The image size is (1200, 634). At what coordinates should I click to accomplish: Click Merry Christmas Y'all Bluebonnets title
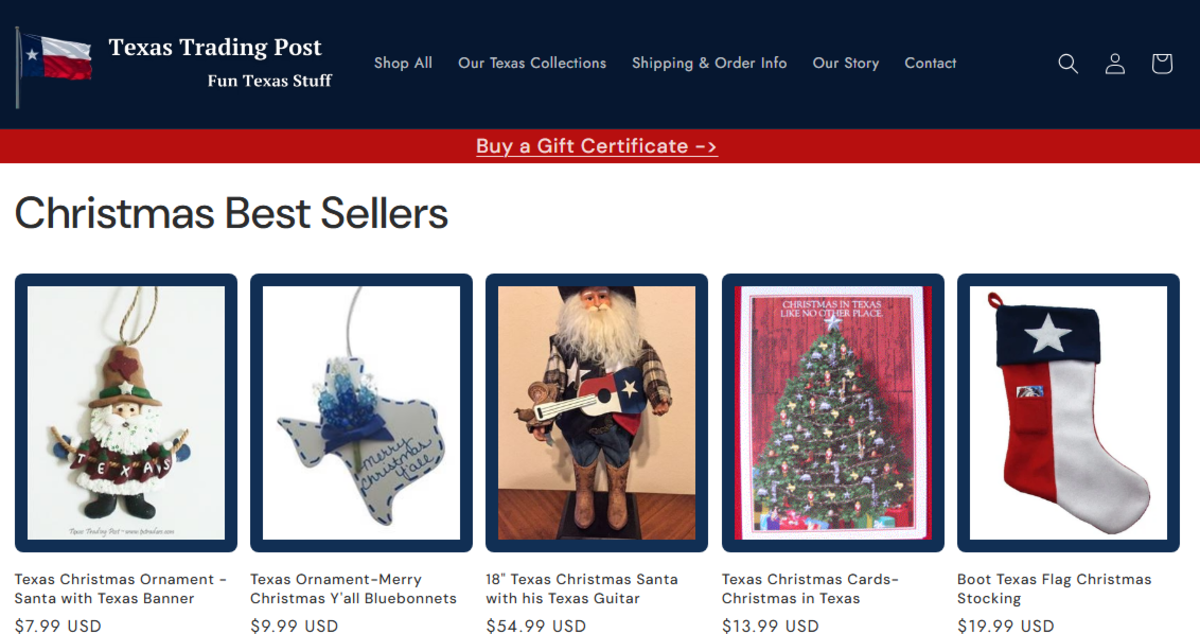(x=353, y=589)
